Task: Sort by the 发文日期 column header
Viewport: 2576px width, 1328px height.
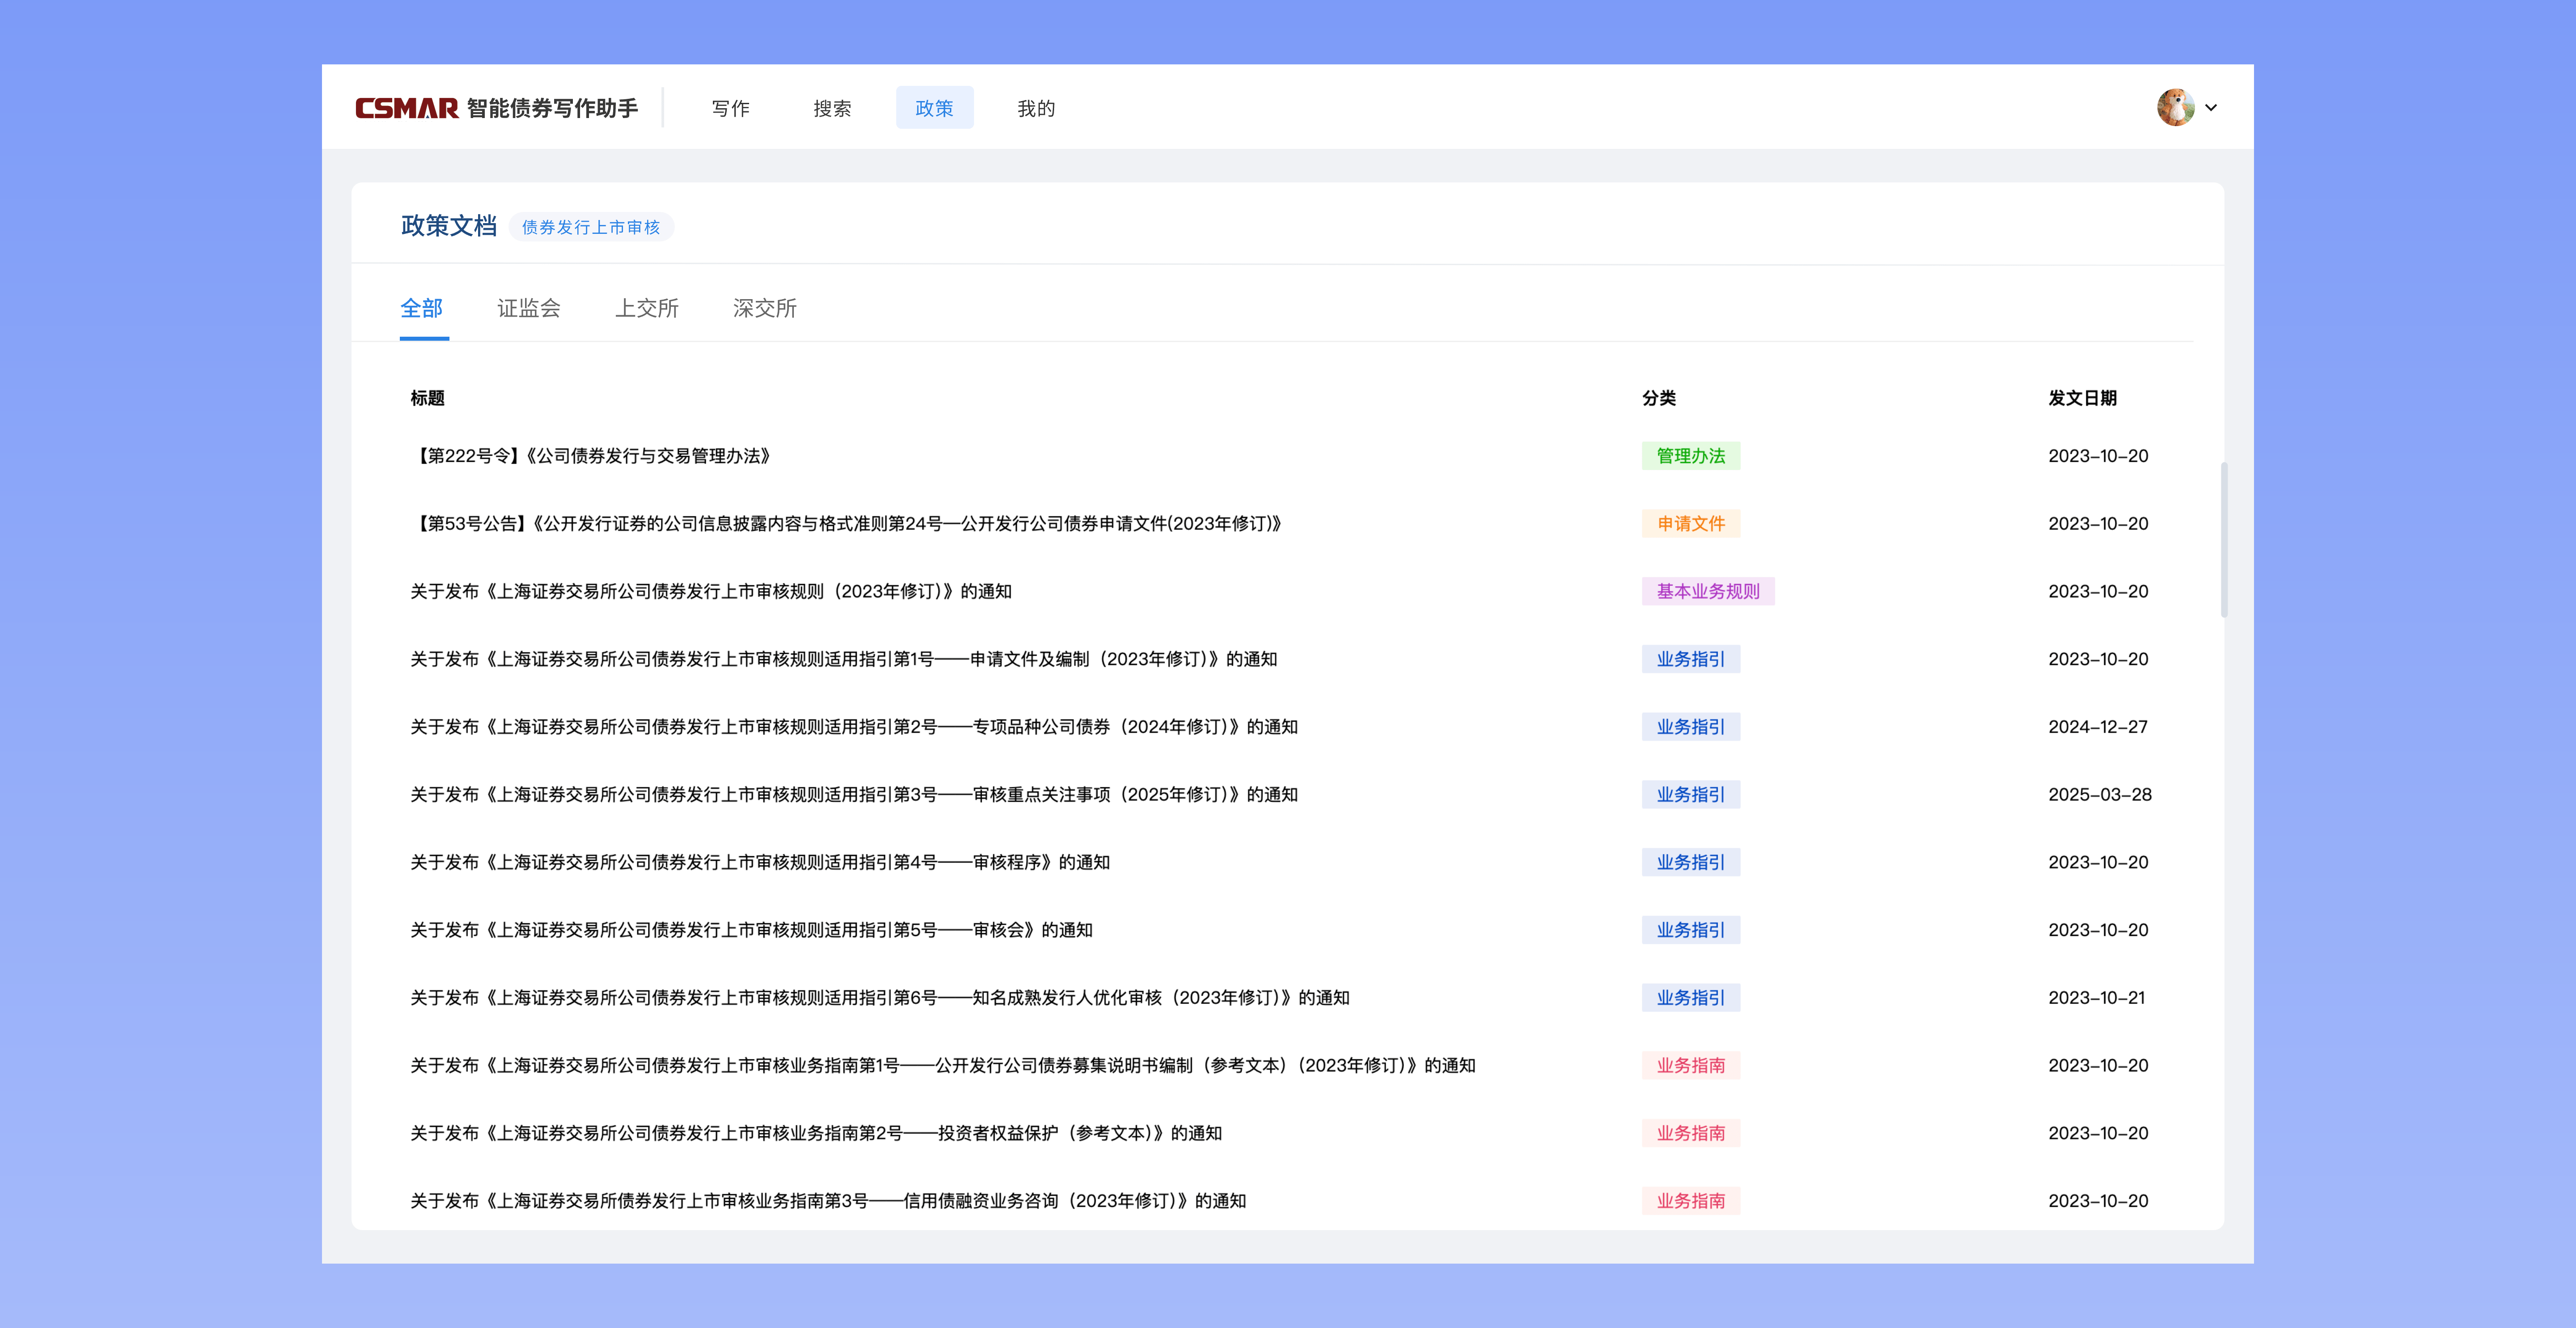Action: (2084, 397)
